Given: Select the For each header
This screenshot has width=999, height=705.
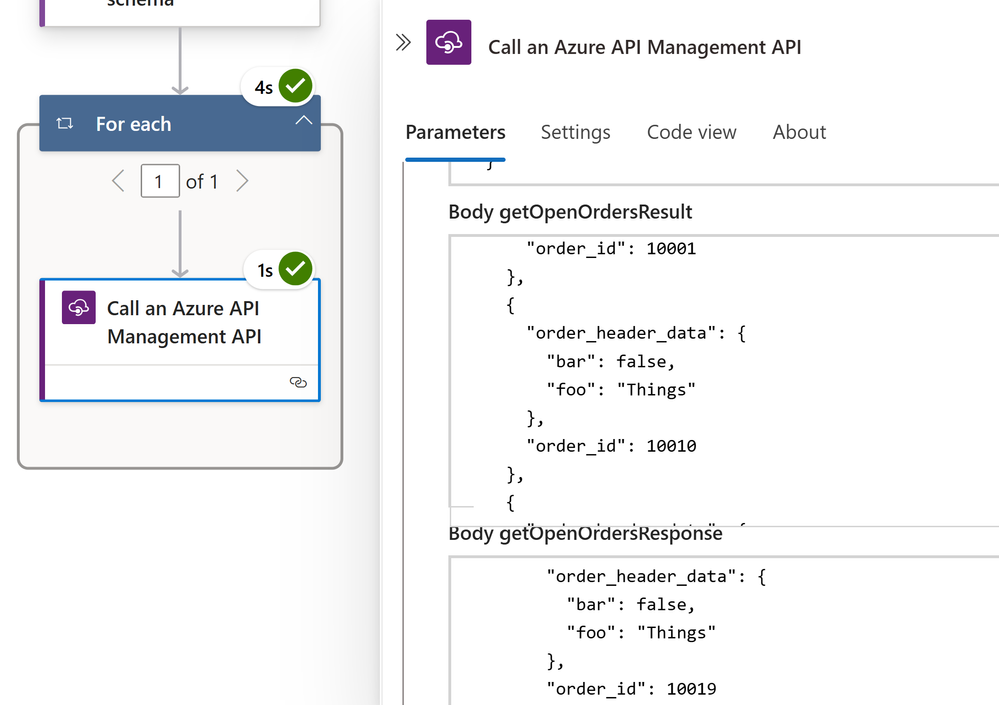Looking at the screenshot, I should [180, 124].
